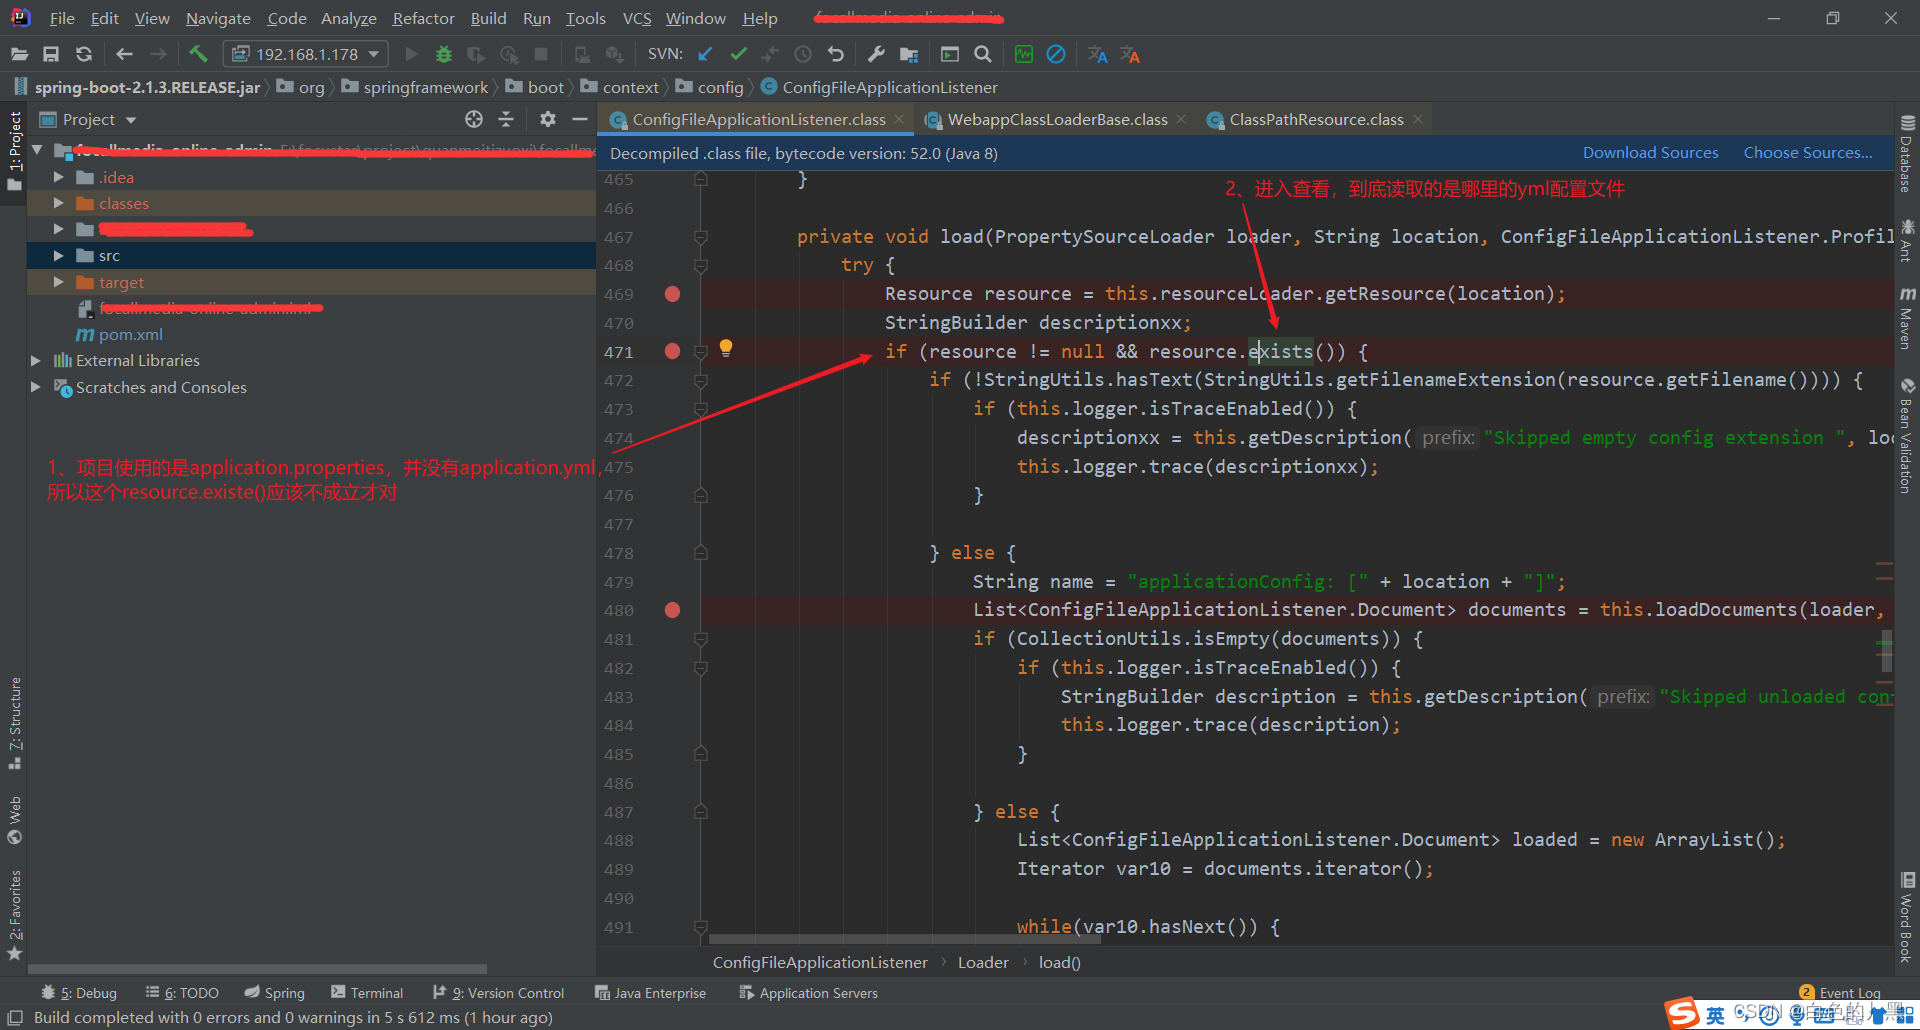Click the Open folder toolbar icon
This screenshot has width=1920, height=1030.
(x=19, y=54)
